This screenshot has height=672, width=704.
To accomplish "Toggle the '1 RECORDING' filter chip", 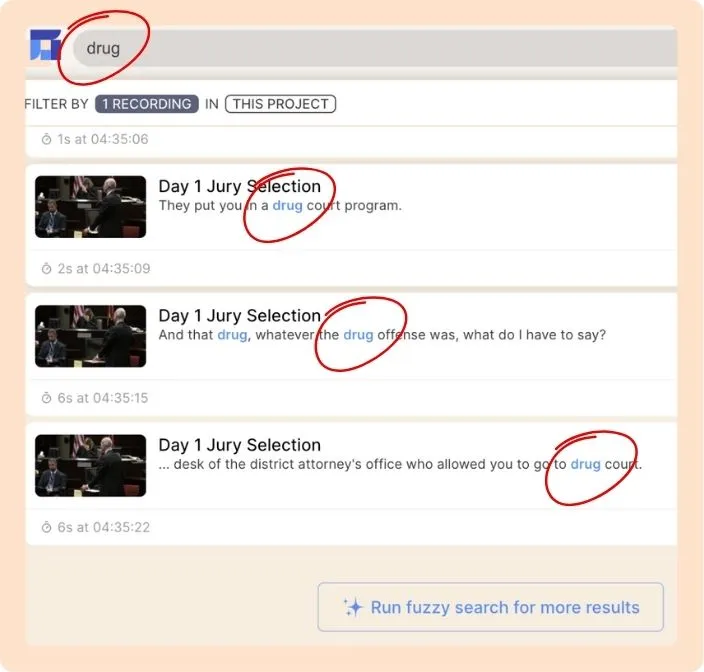I will click(147, 104).
